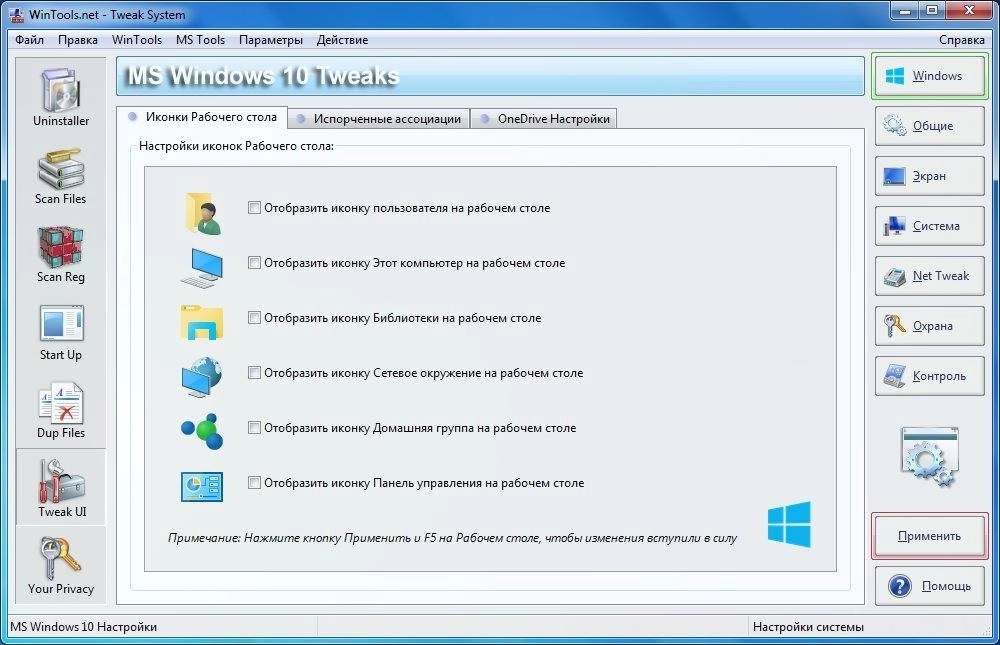Open the Действие menu
This screenshot has height=645, width=1000.
coord(342,40)
